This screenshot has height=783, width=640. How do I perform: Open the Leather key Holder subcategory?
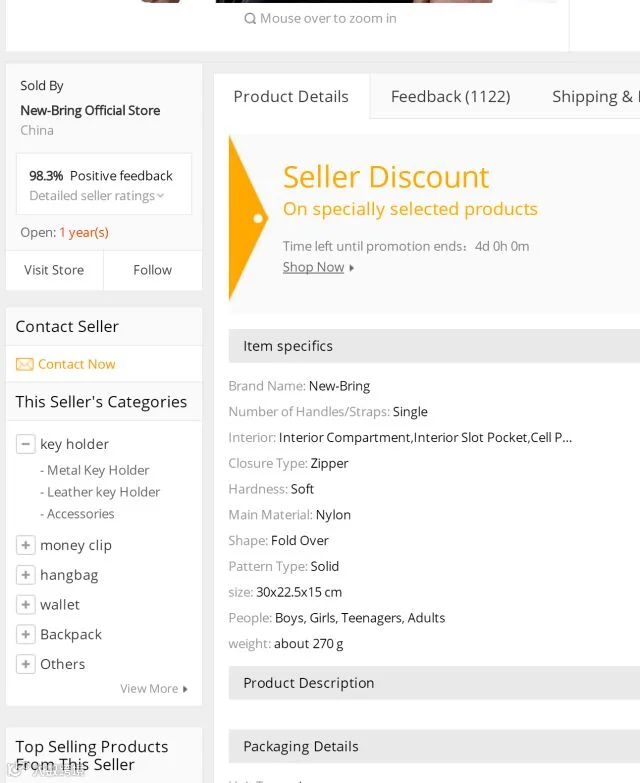pos(100,492)
